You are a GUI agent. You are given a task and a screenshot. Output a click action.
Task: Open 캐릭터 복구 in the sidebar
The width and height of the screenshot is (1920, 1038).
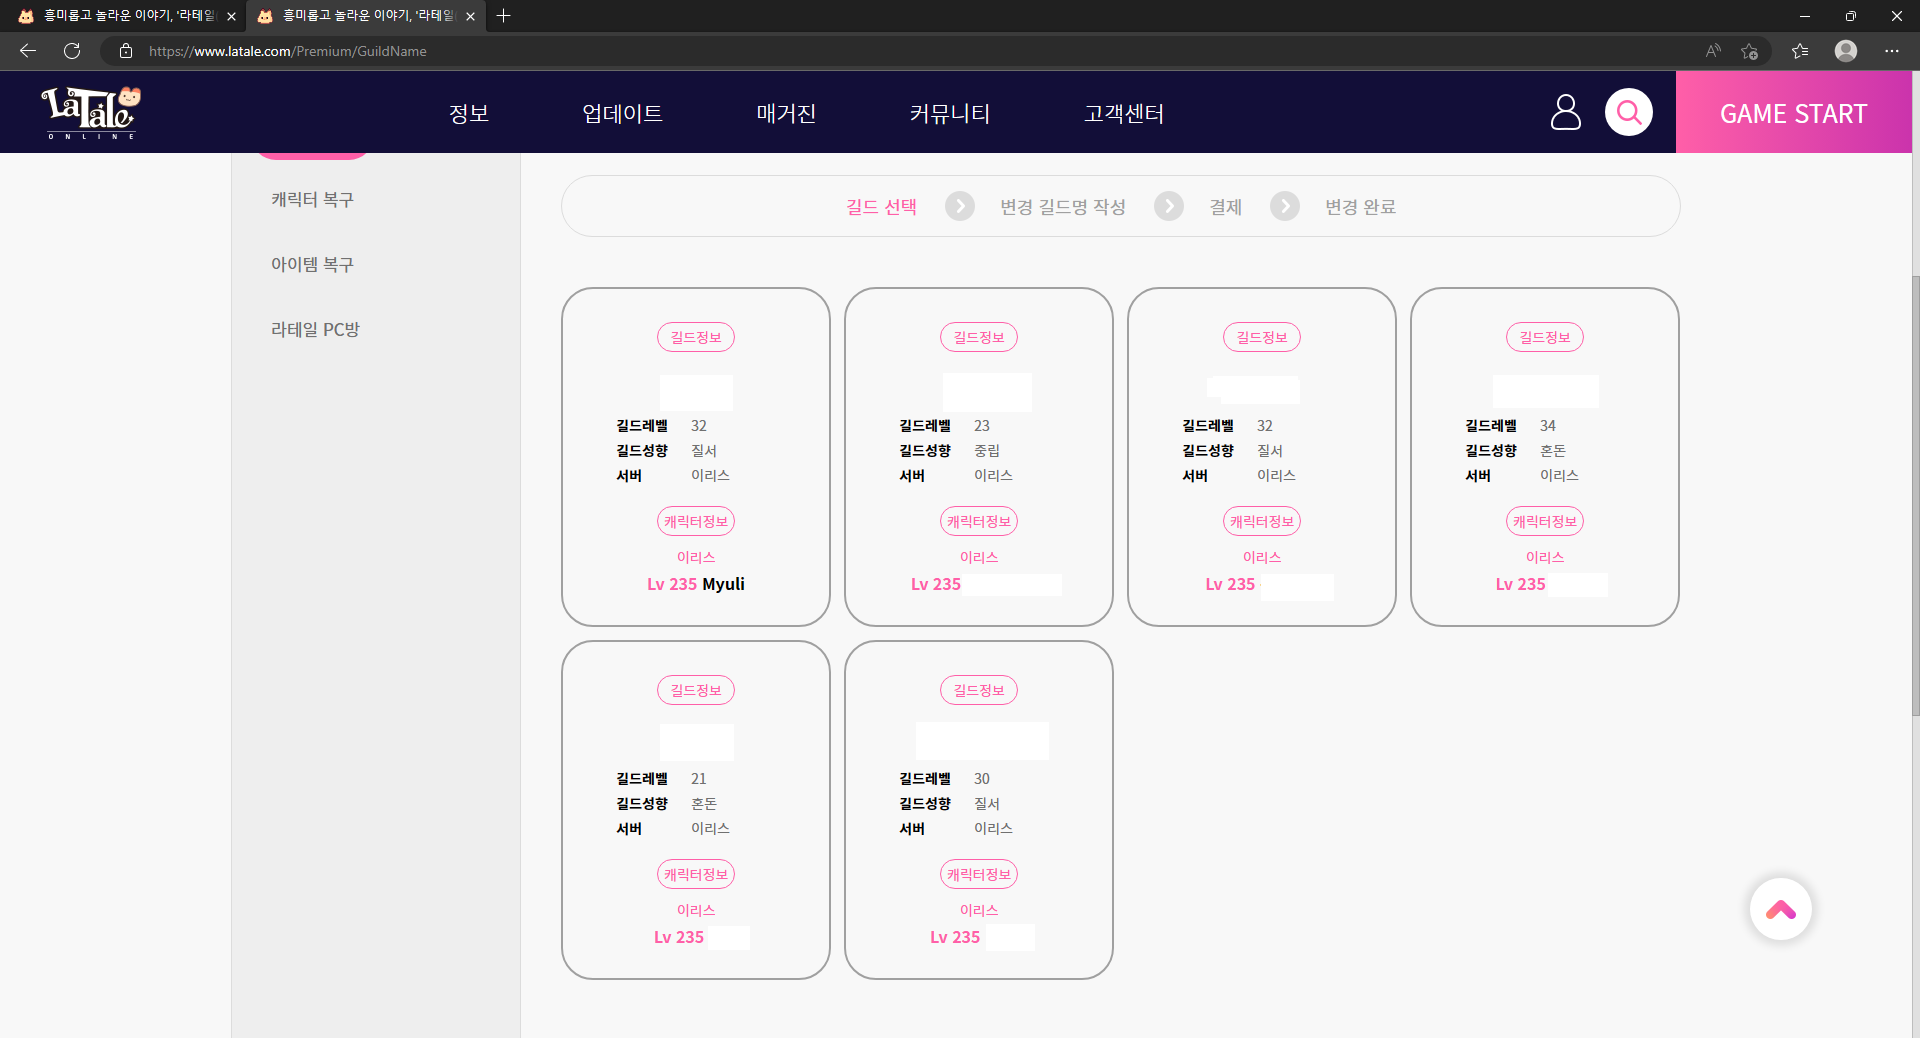312,199
